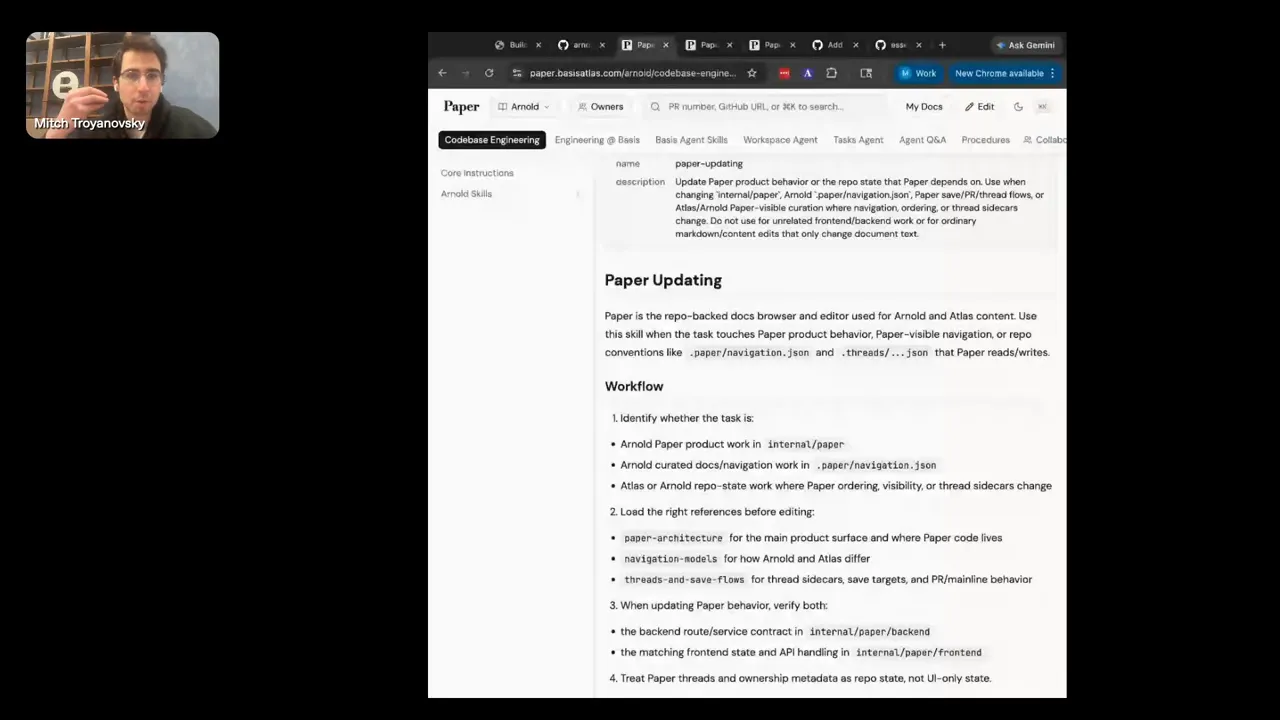
Task: Toggle dark mode with the moon icon
Action: [1018, 107]
